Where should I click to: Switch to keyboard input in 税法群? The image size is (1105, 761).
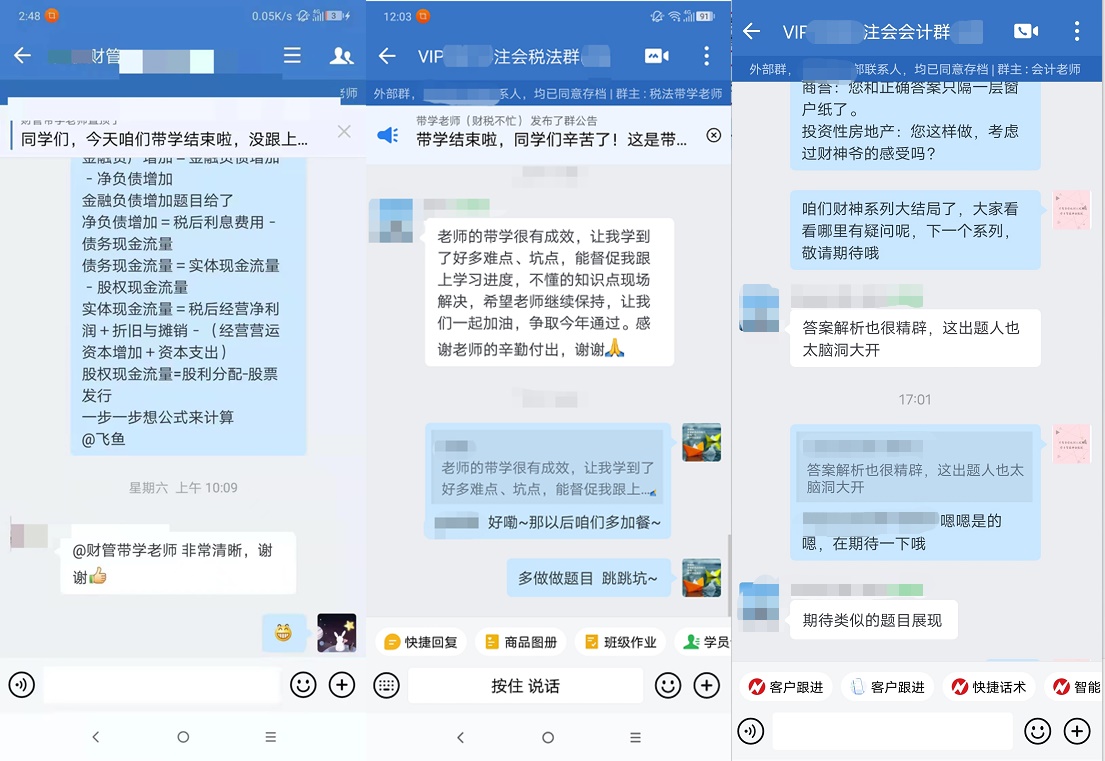(386, 686)
